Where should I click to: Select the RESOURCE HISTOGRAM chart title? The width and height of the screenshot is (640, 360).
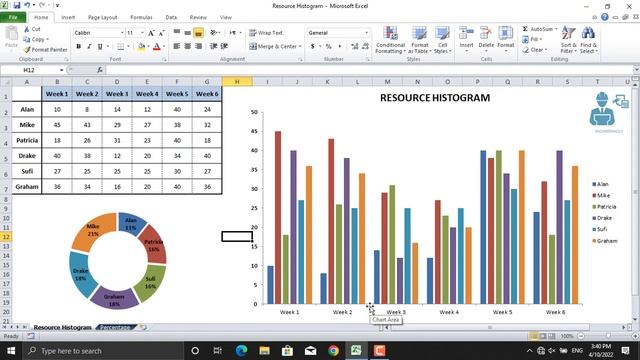click(435, 98)
